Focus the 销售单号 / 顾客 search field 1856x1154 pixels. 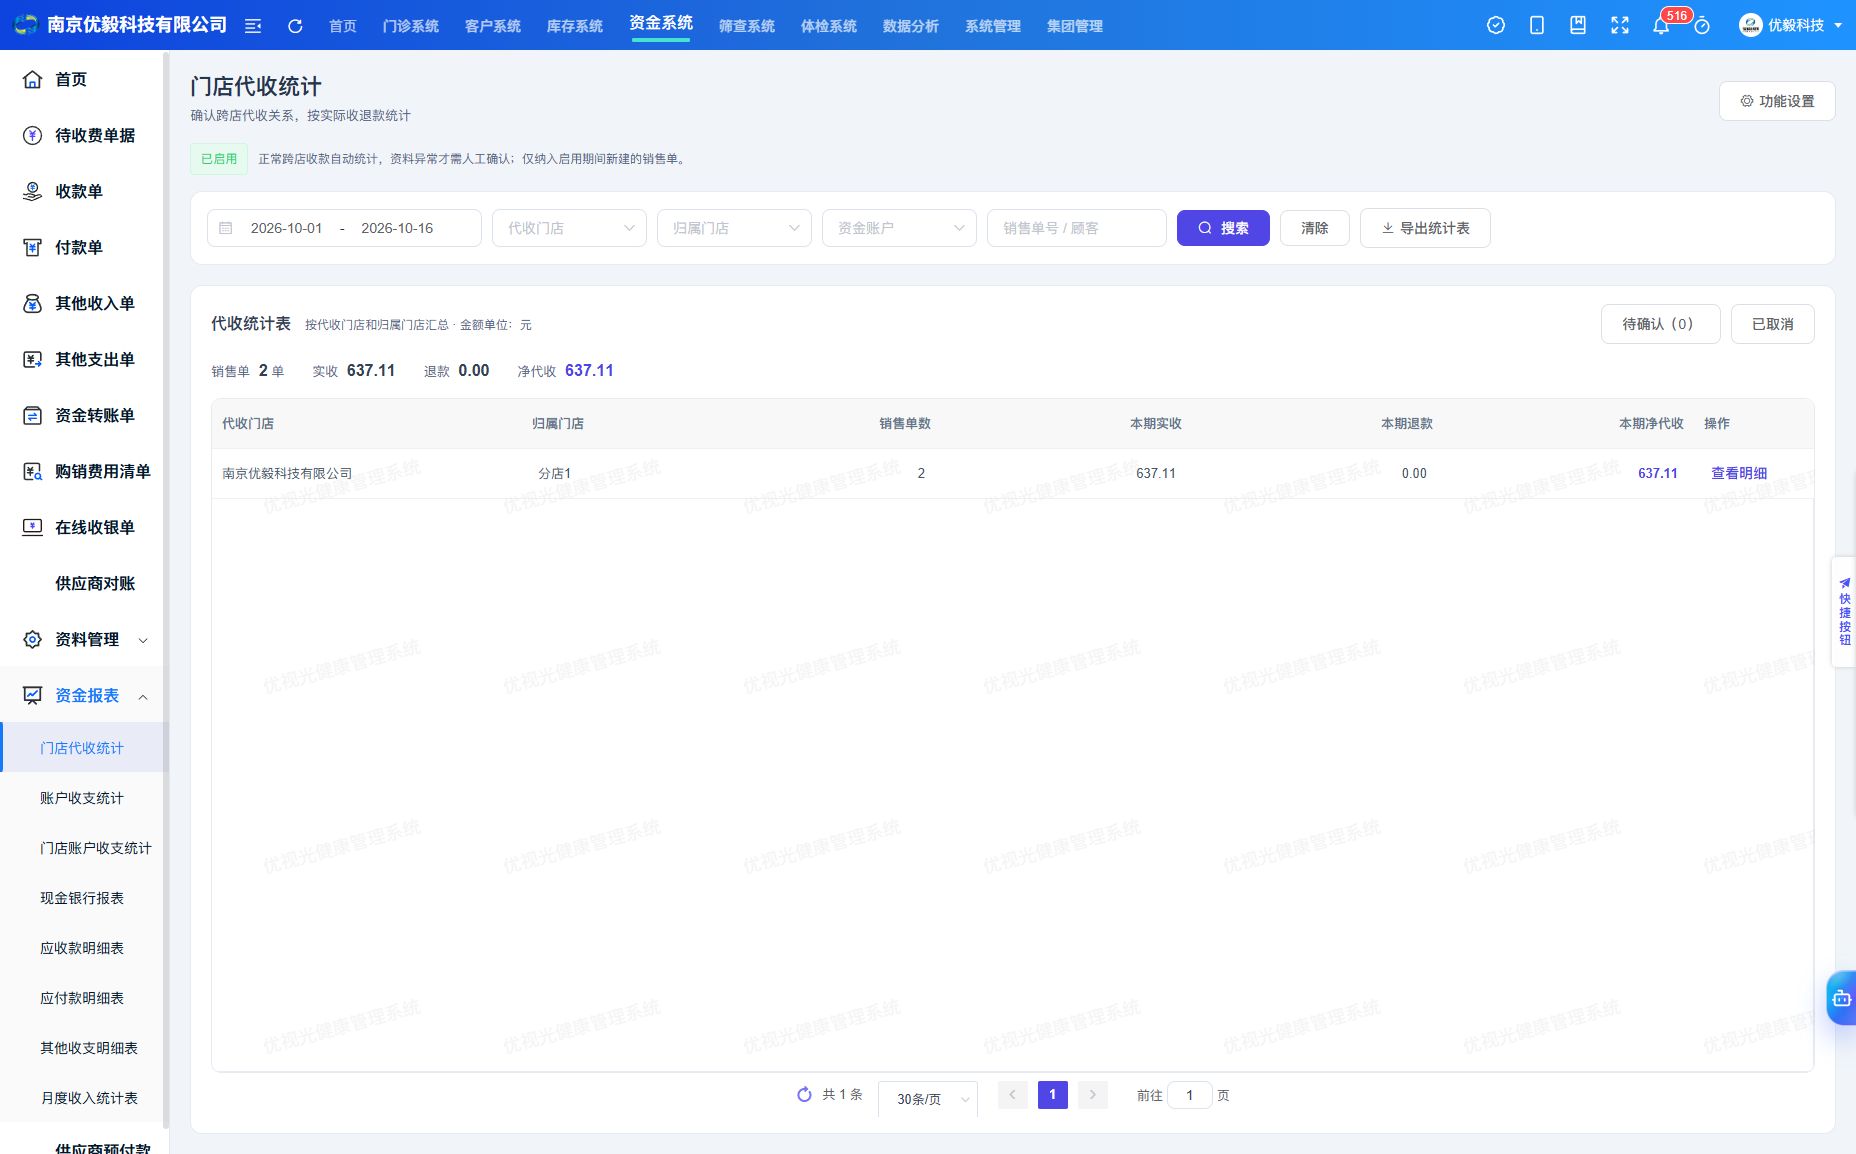(x=1077, y=228)
